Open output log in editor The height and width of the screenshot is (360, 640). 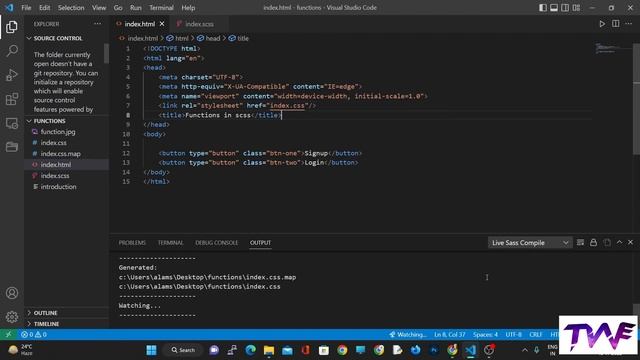[x=607, y=242]
